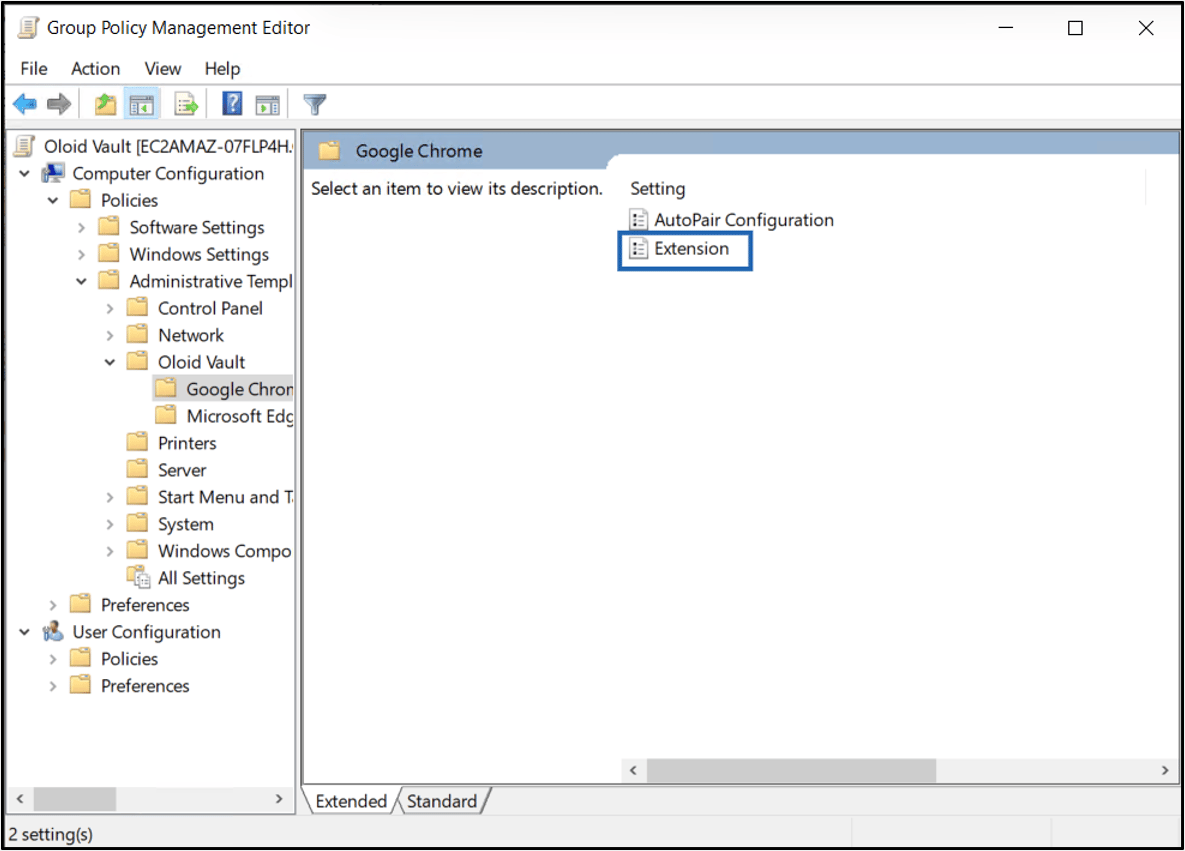This screenshot has width=1185, height=851.
Task: Click the Oloid Vault root scroll icon
Action: point(24,146)
